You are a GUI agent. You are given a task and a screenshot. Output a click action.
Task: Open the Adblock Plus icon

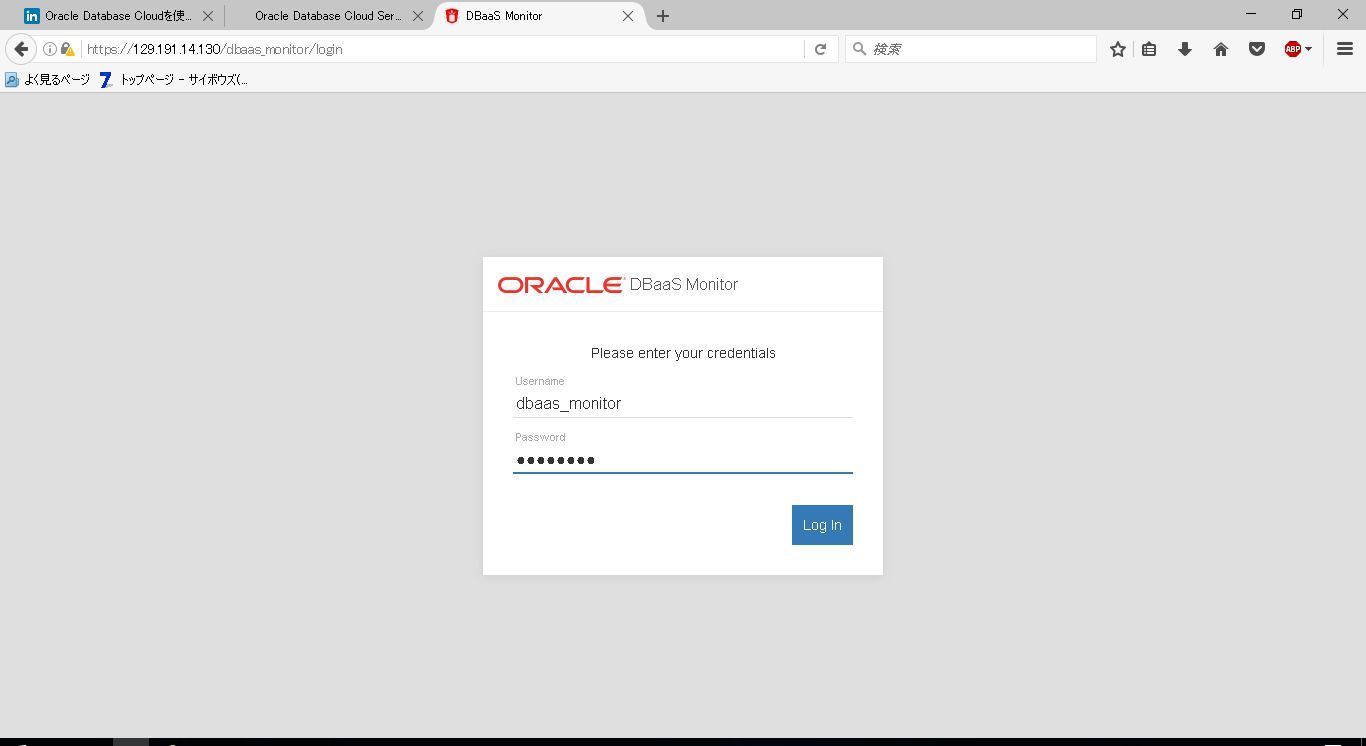point(1292,49)
